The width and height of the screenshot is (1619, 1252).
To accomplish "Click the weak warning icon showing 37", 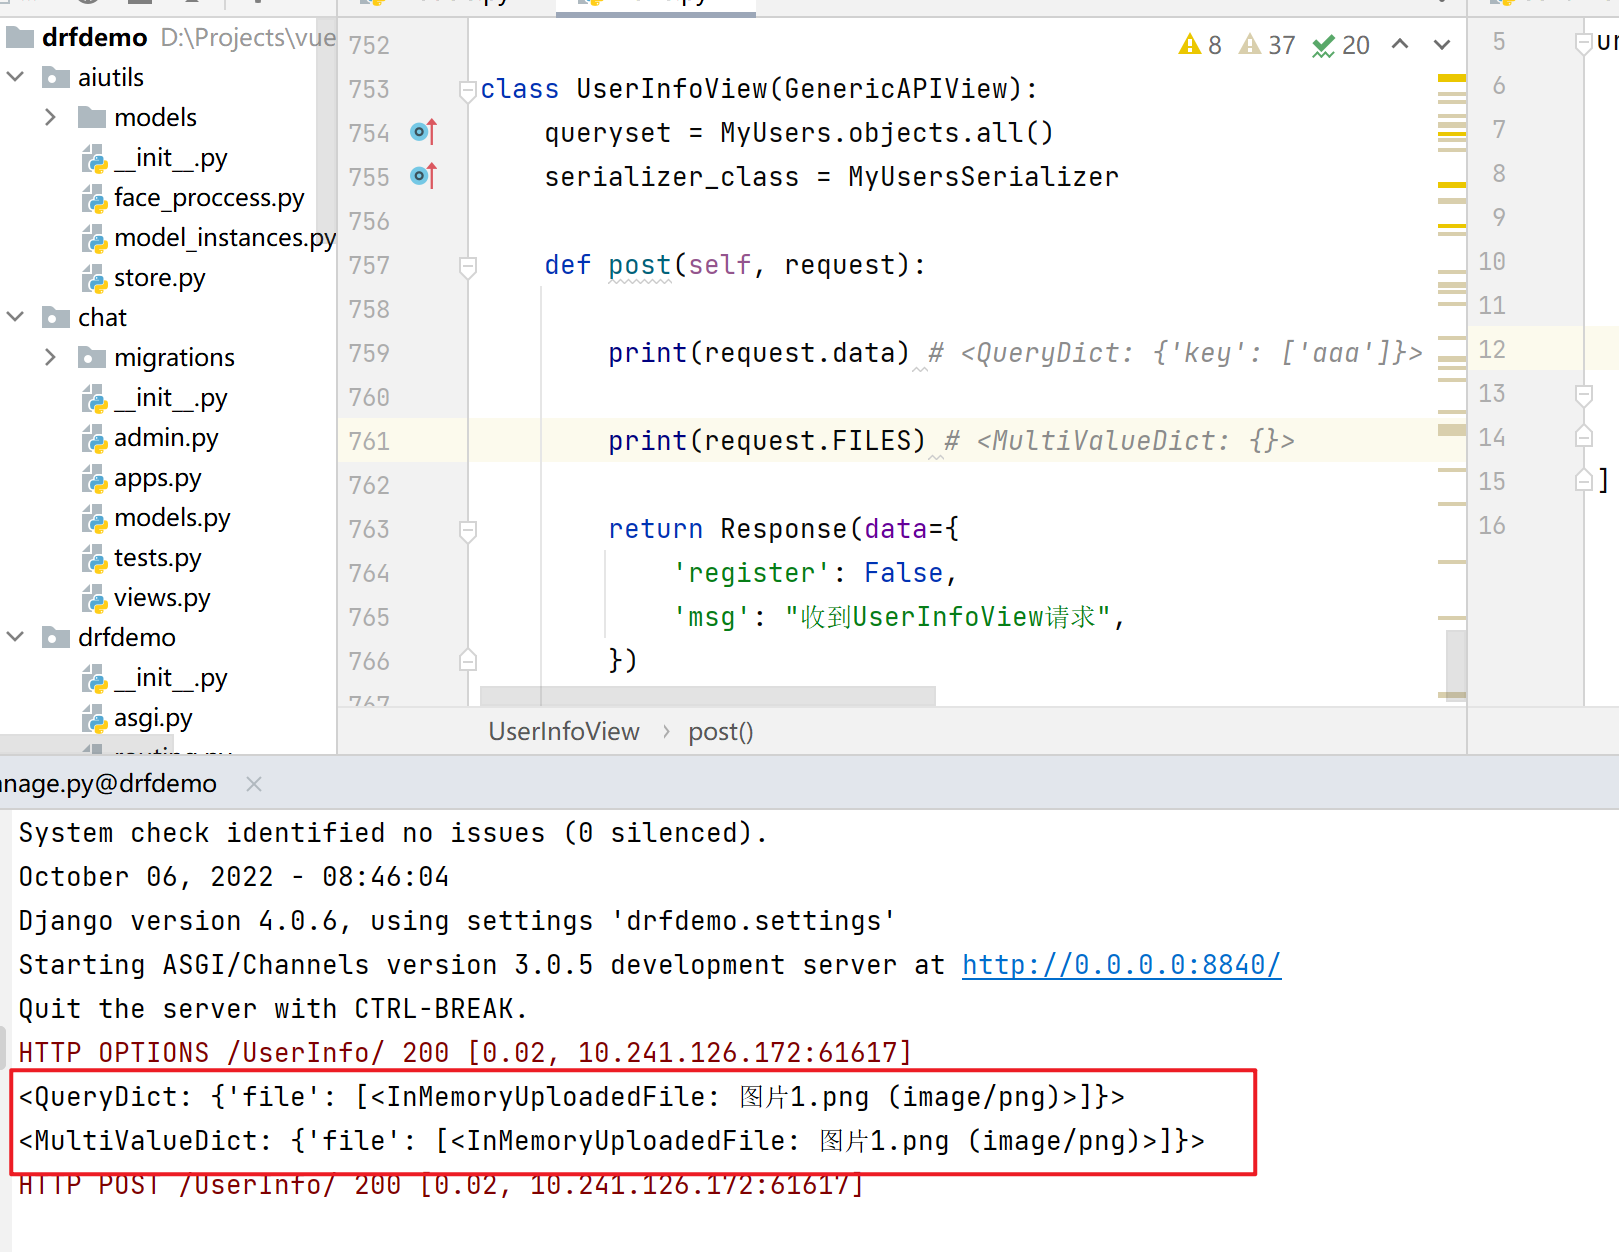I will coord(1266,45).
